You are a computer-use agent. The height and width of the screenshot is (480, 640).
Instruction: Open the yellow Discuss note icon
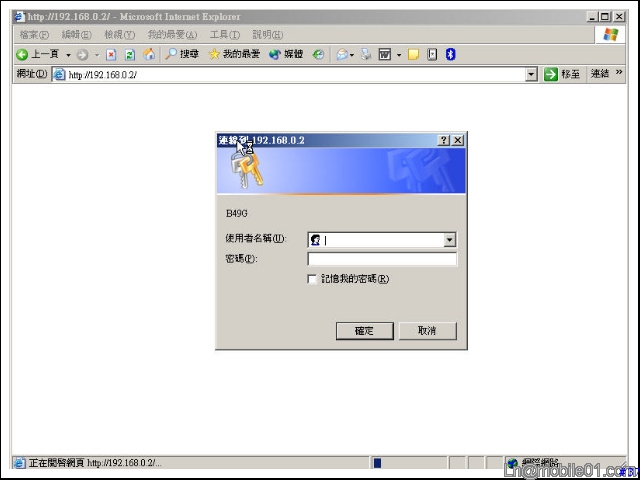coord(413,54)
